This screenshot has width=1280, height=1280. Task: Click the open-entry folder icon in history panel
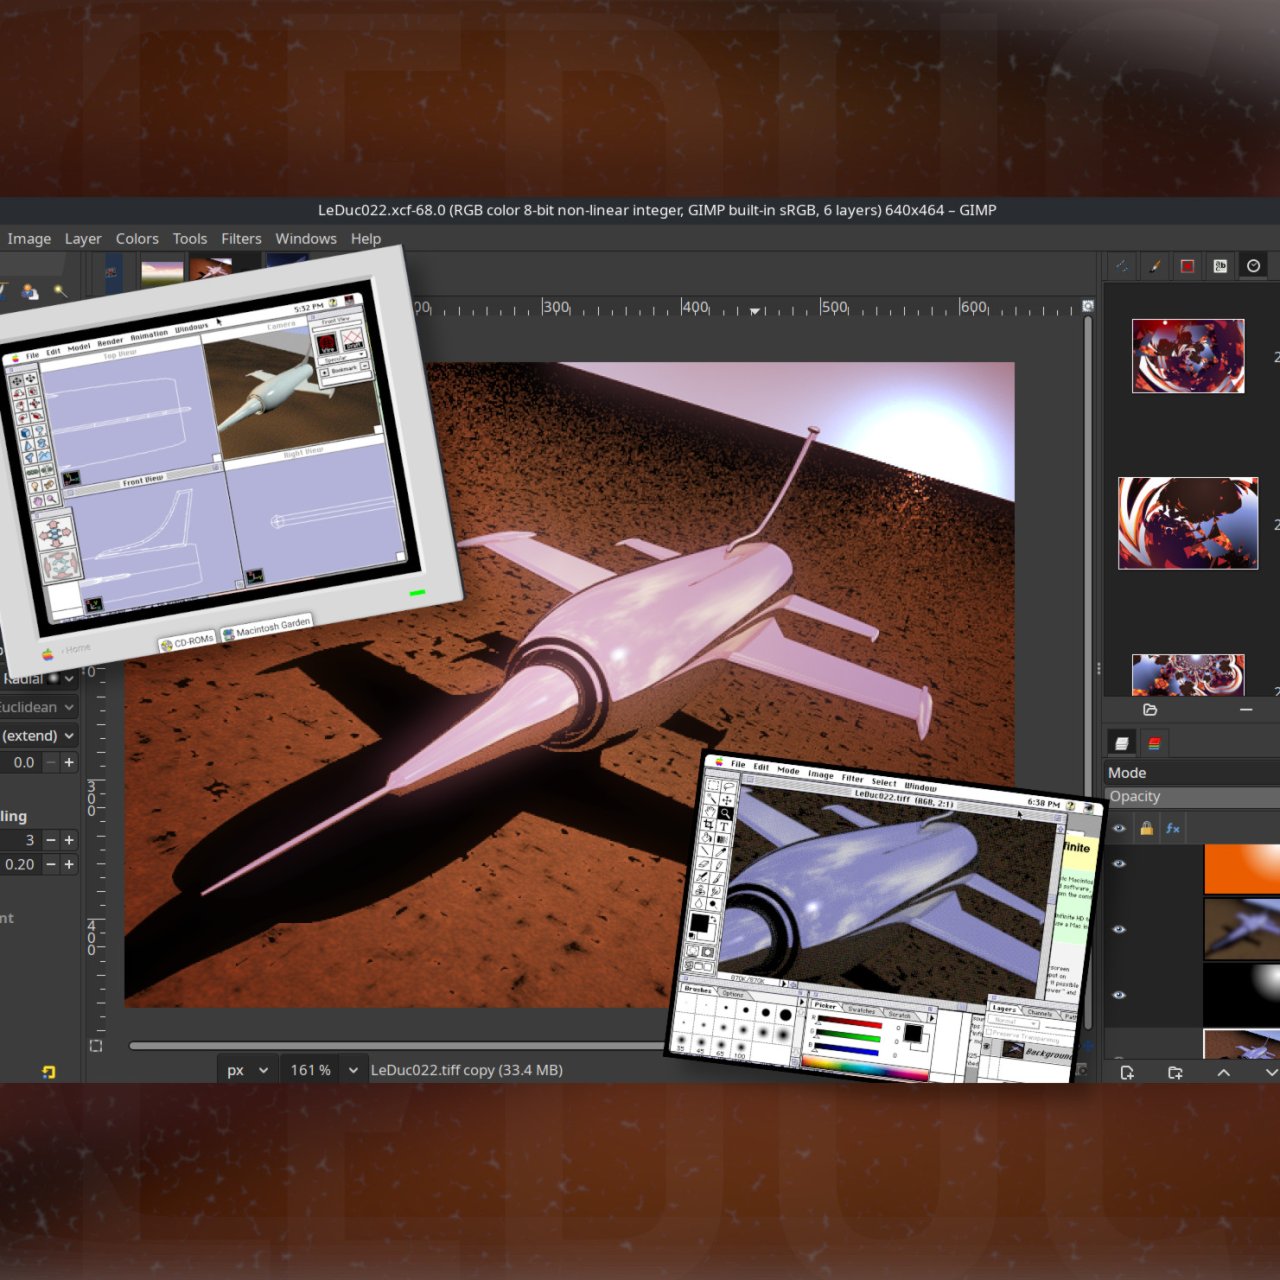tap(1150, 709)
